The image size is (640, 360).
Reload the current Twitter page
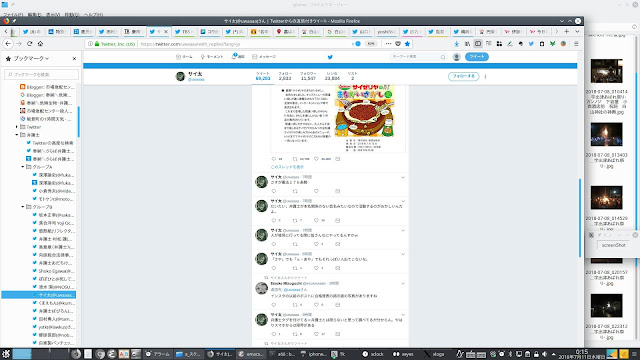point(29,44)
